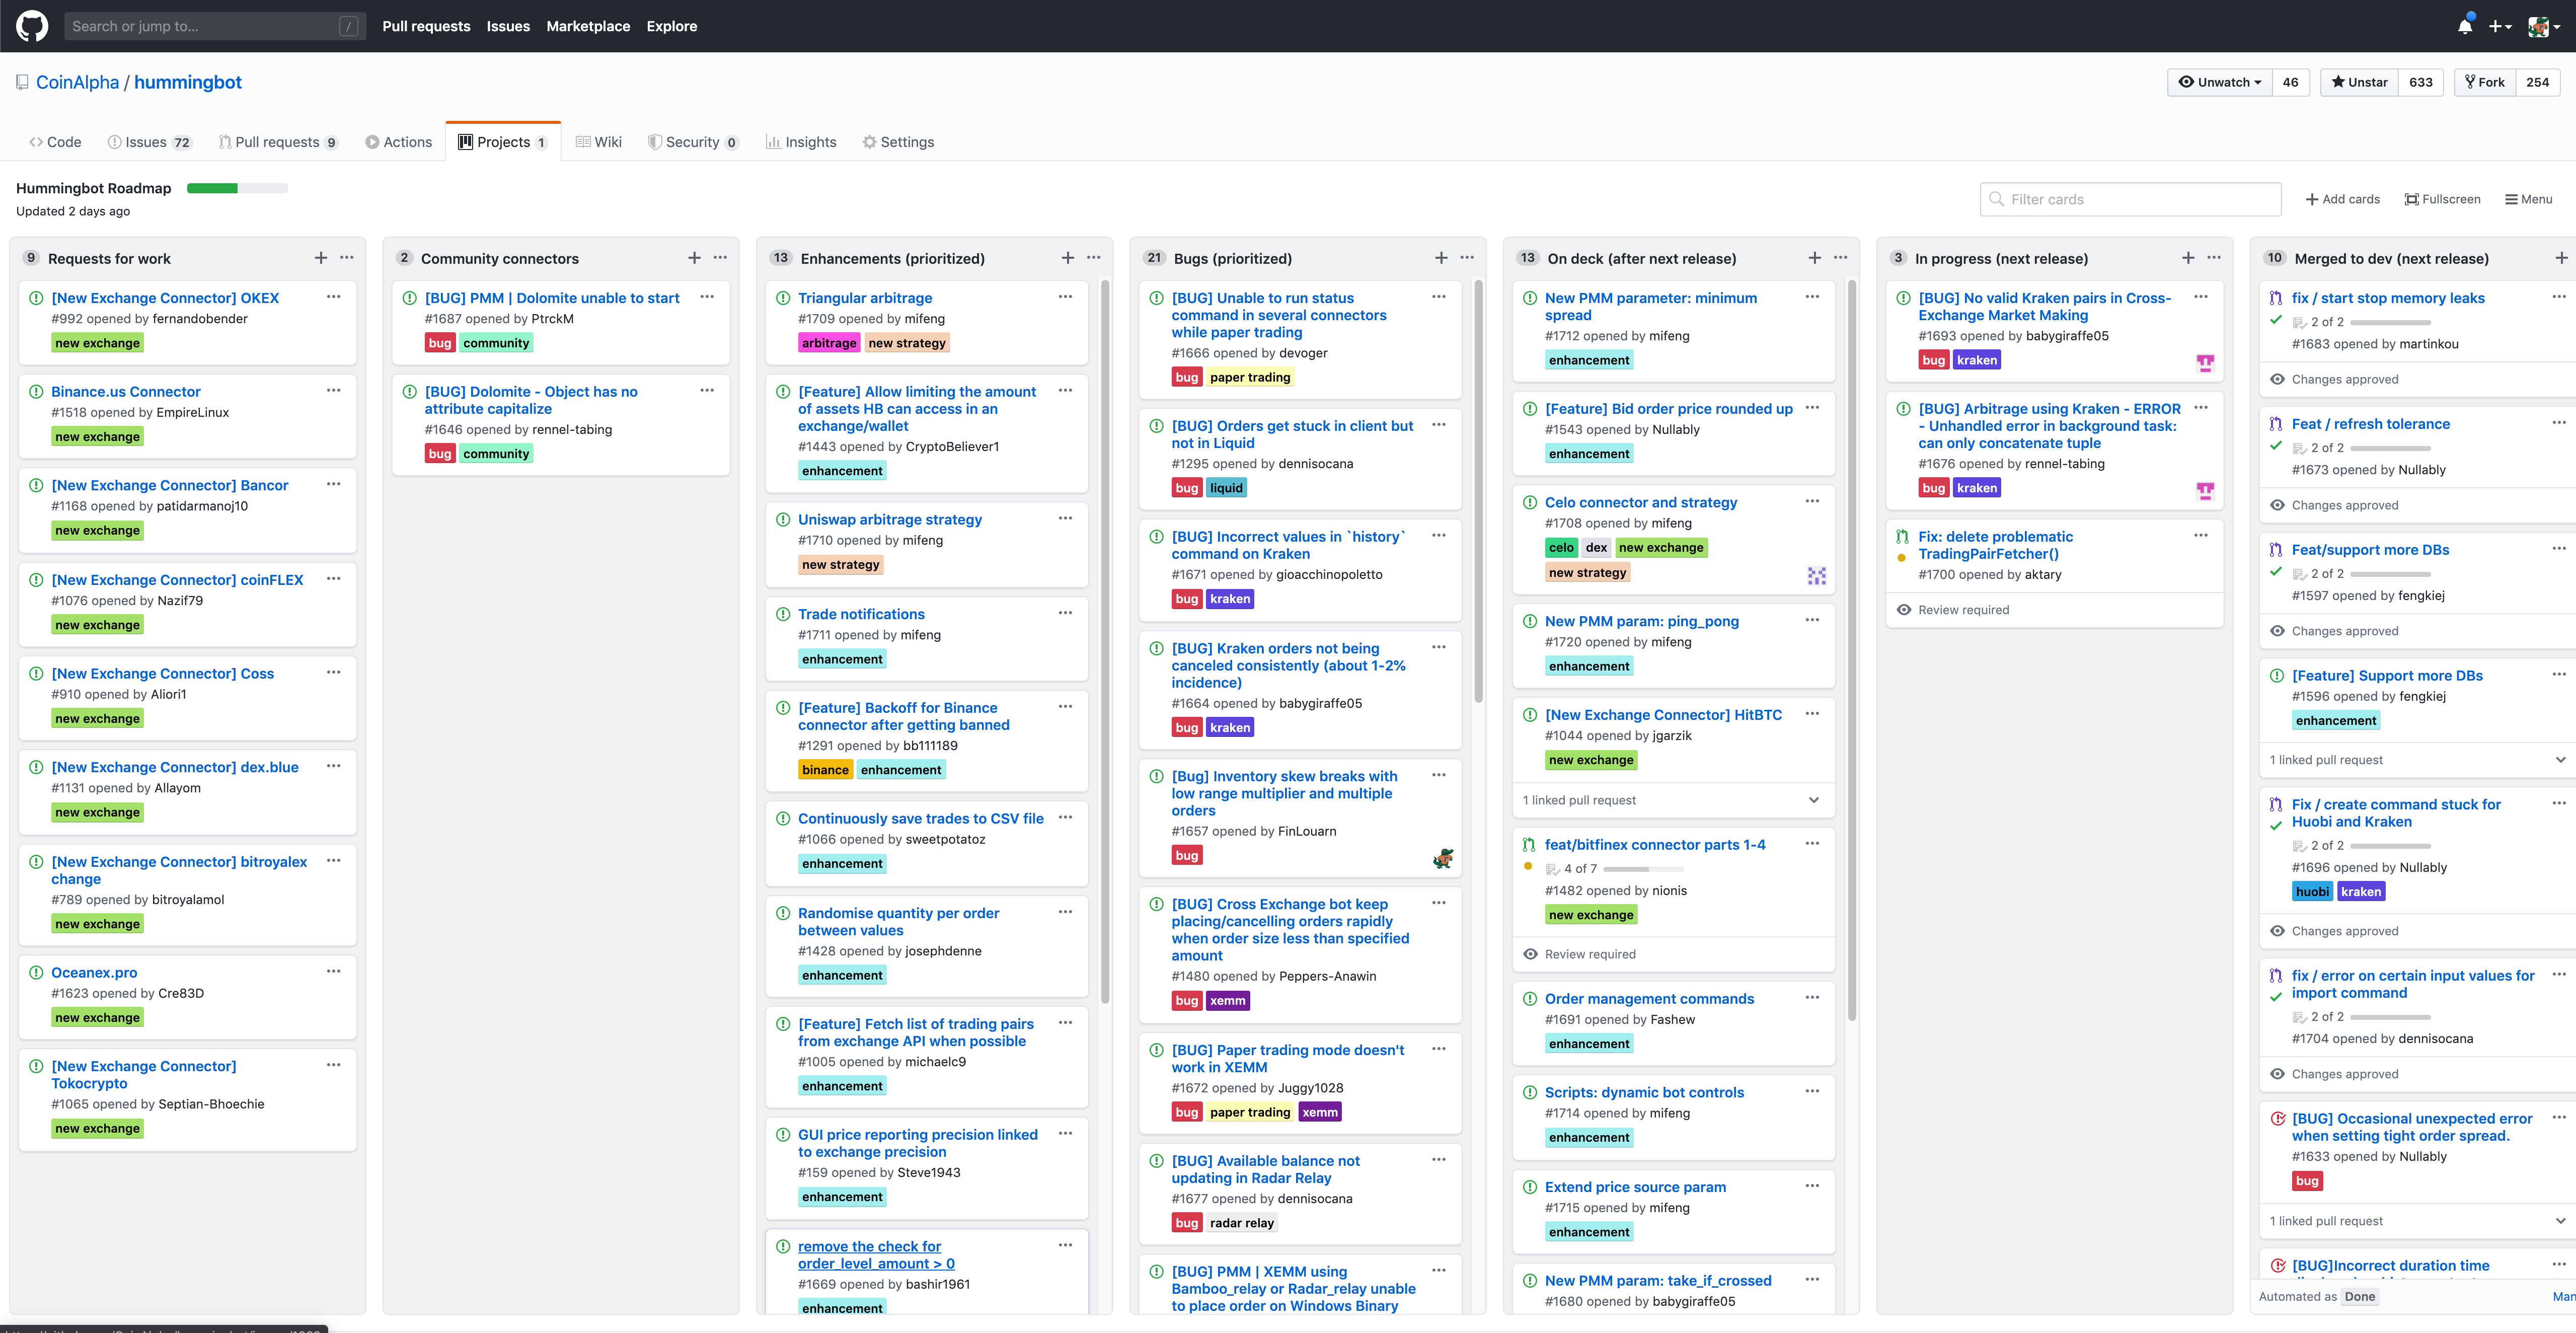The width and height of the screenshot is (2576, 1333).
Task: Click checklist progress bar on issue #1683
Action: tap(2391, 322)
